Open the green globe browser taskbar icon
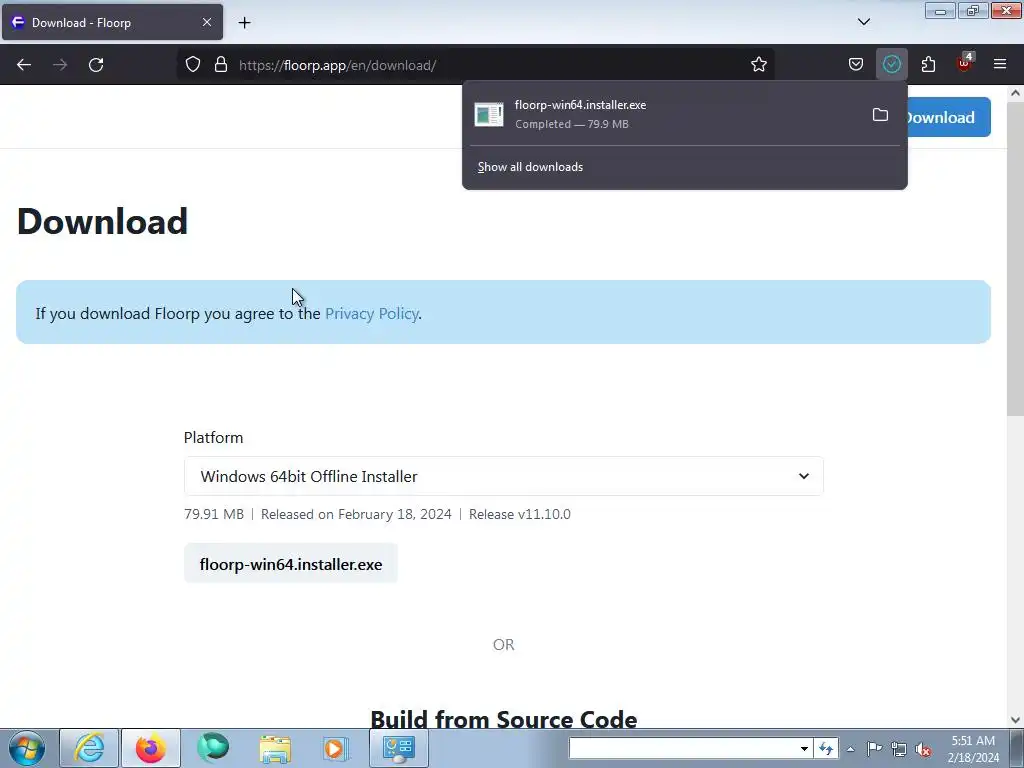Viewport: 1024px width, 768px height. click(x=213, y=748)
